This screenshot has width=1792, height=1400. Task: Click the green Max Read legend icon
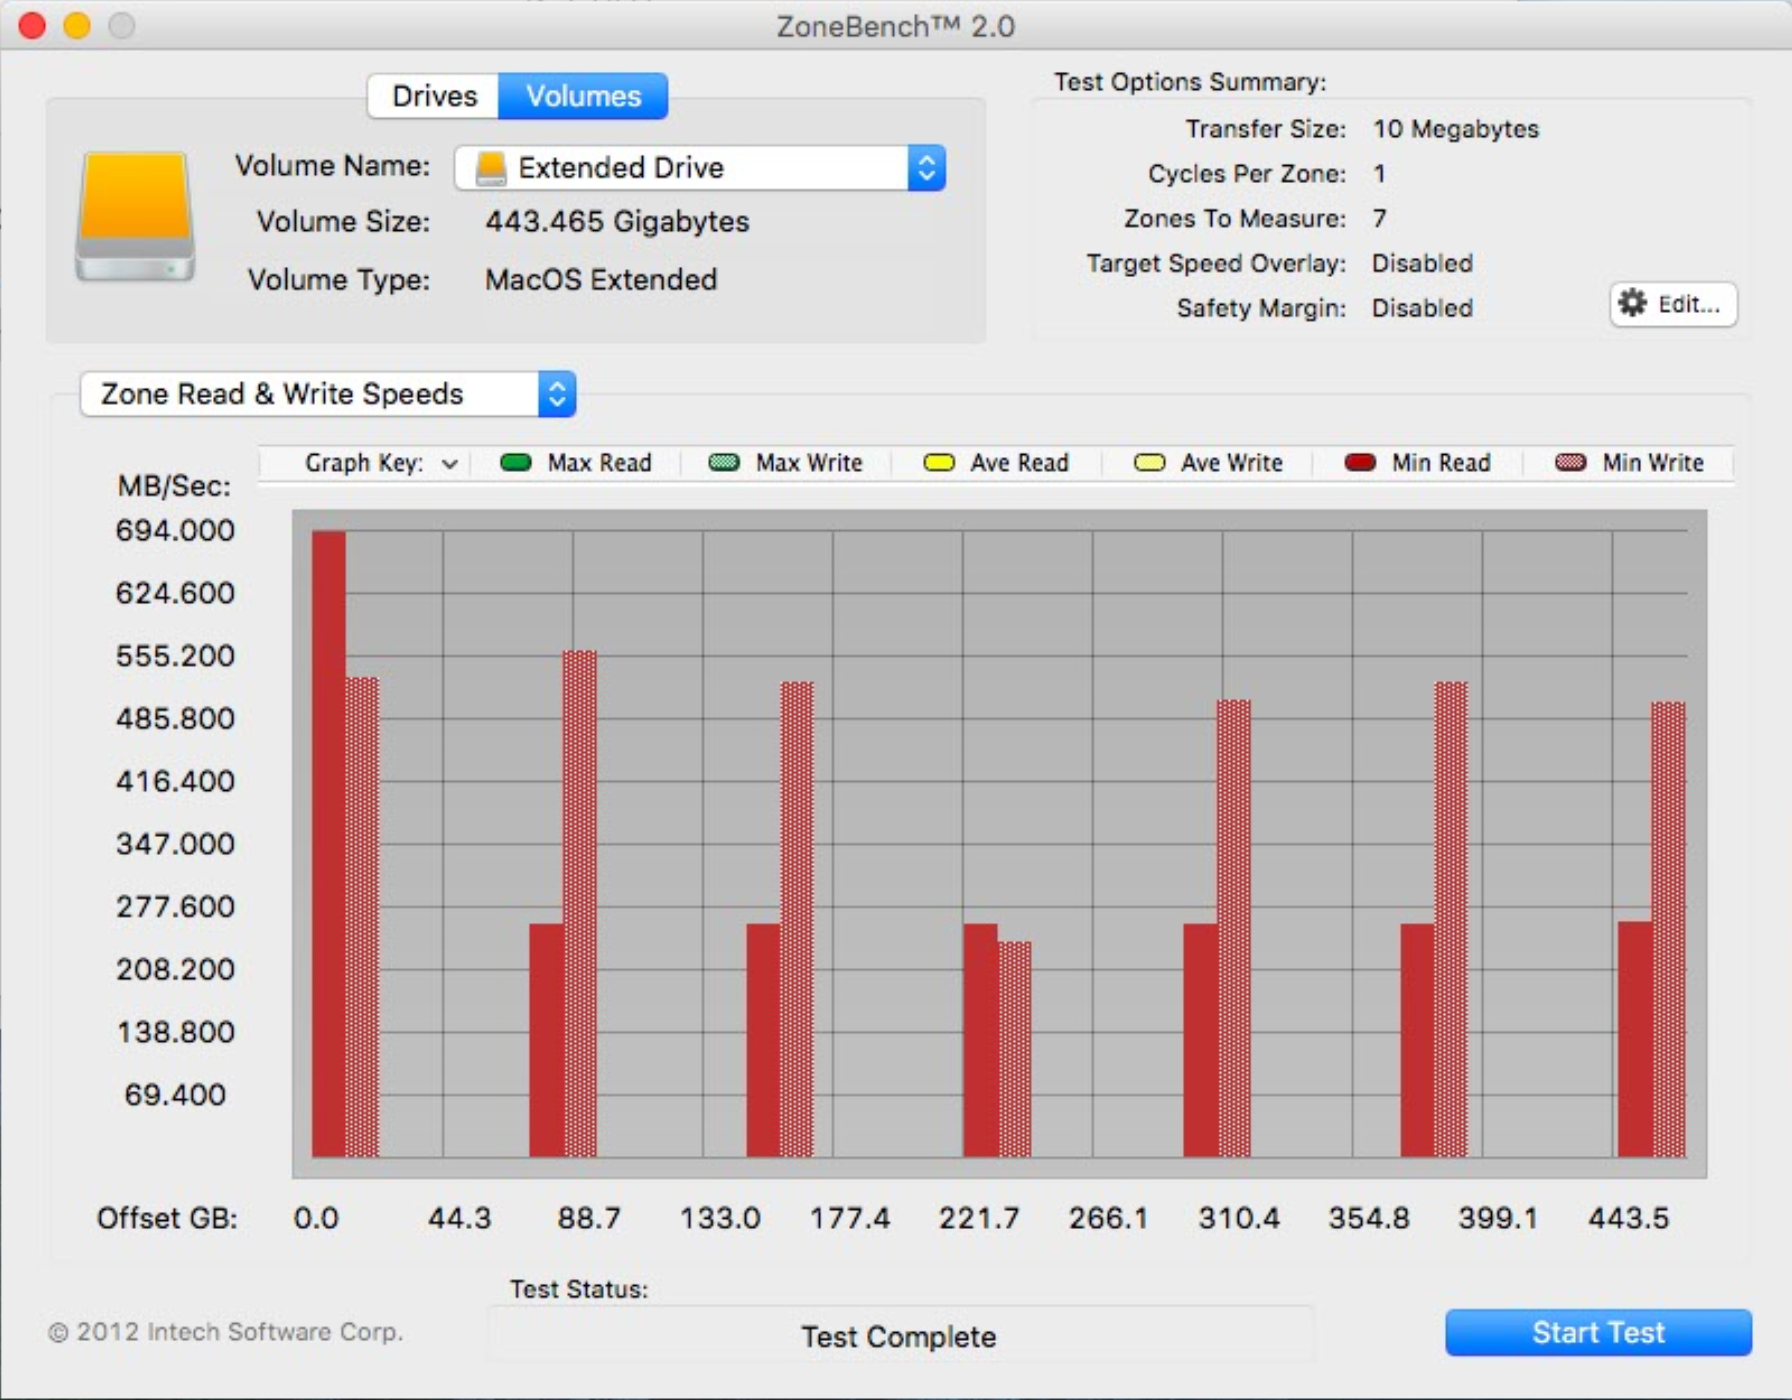click(515, 462)
